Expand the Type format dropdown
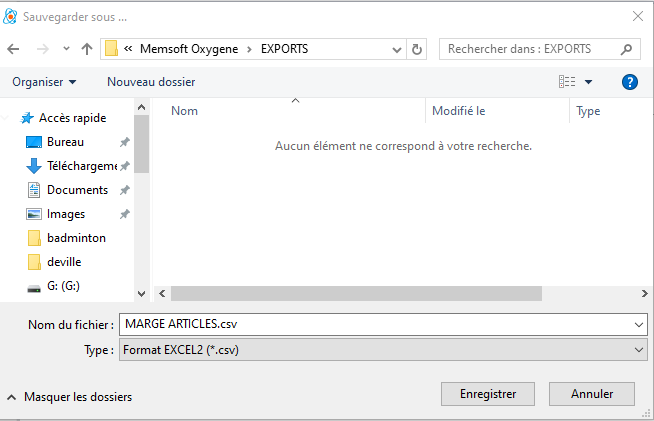654x421 pixels. pos(639,350)
